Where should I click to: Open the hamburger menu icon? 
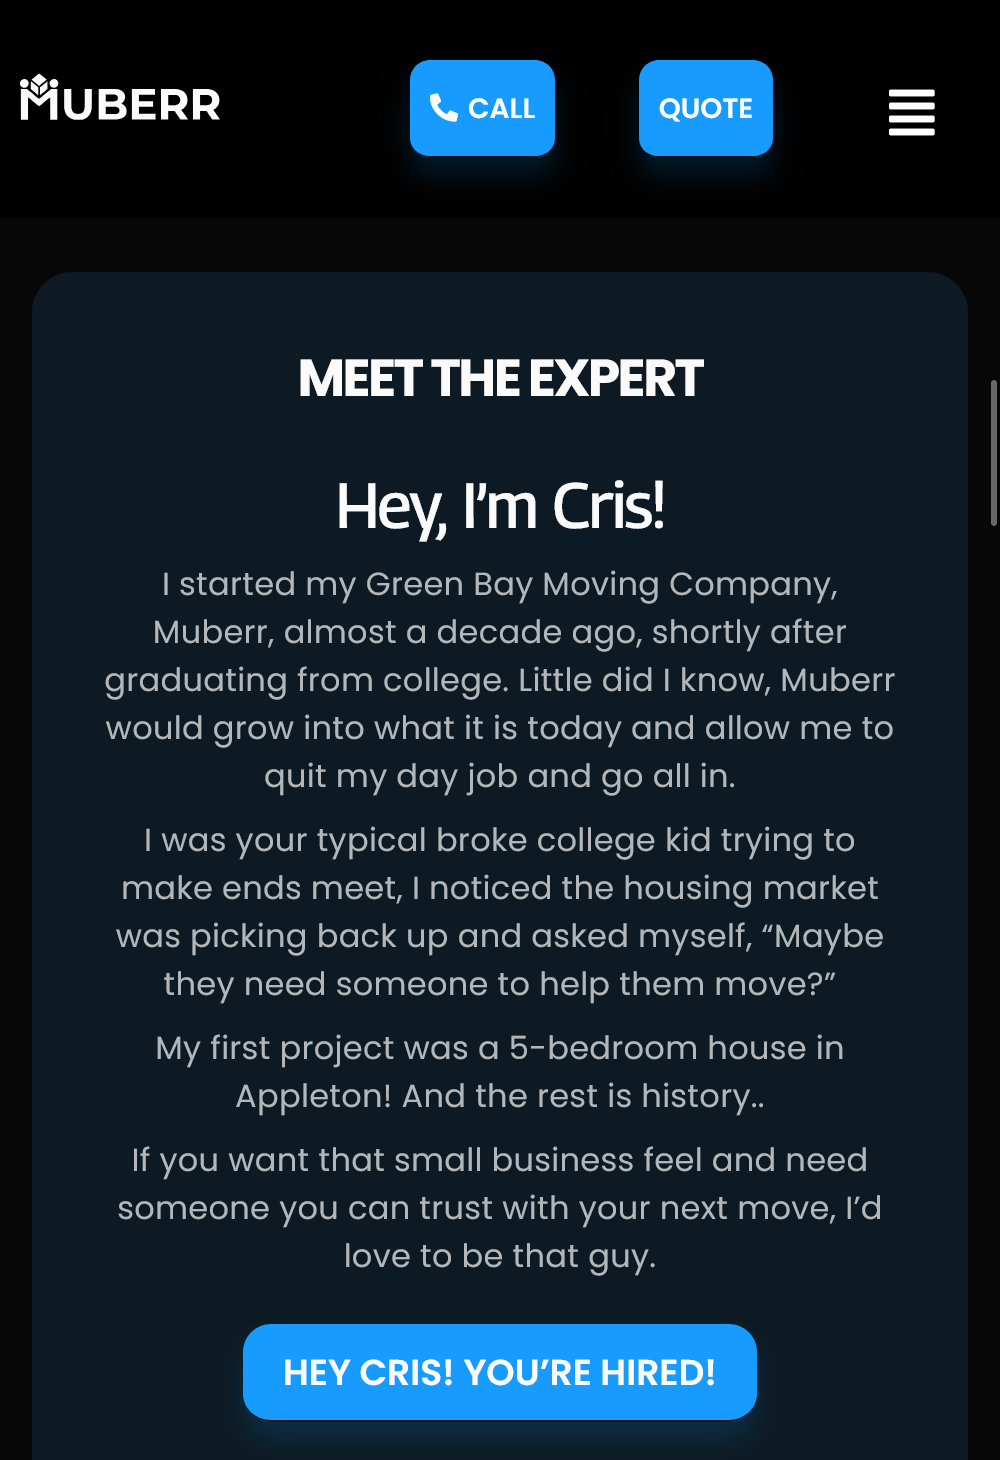coord(911,112)
